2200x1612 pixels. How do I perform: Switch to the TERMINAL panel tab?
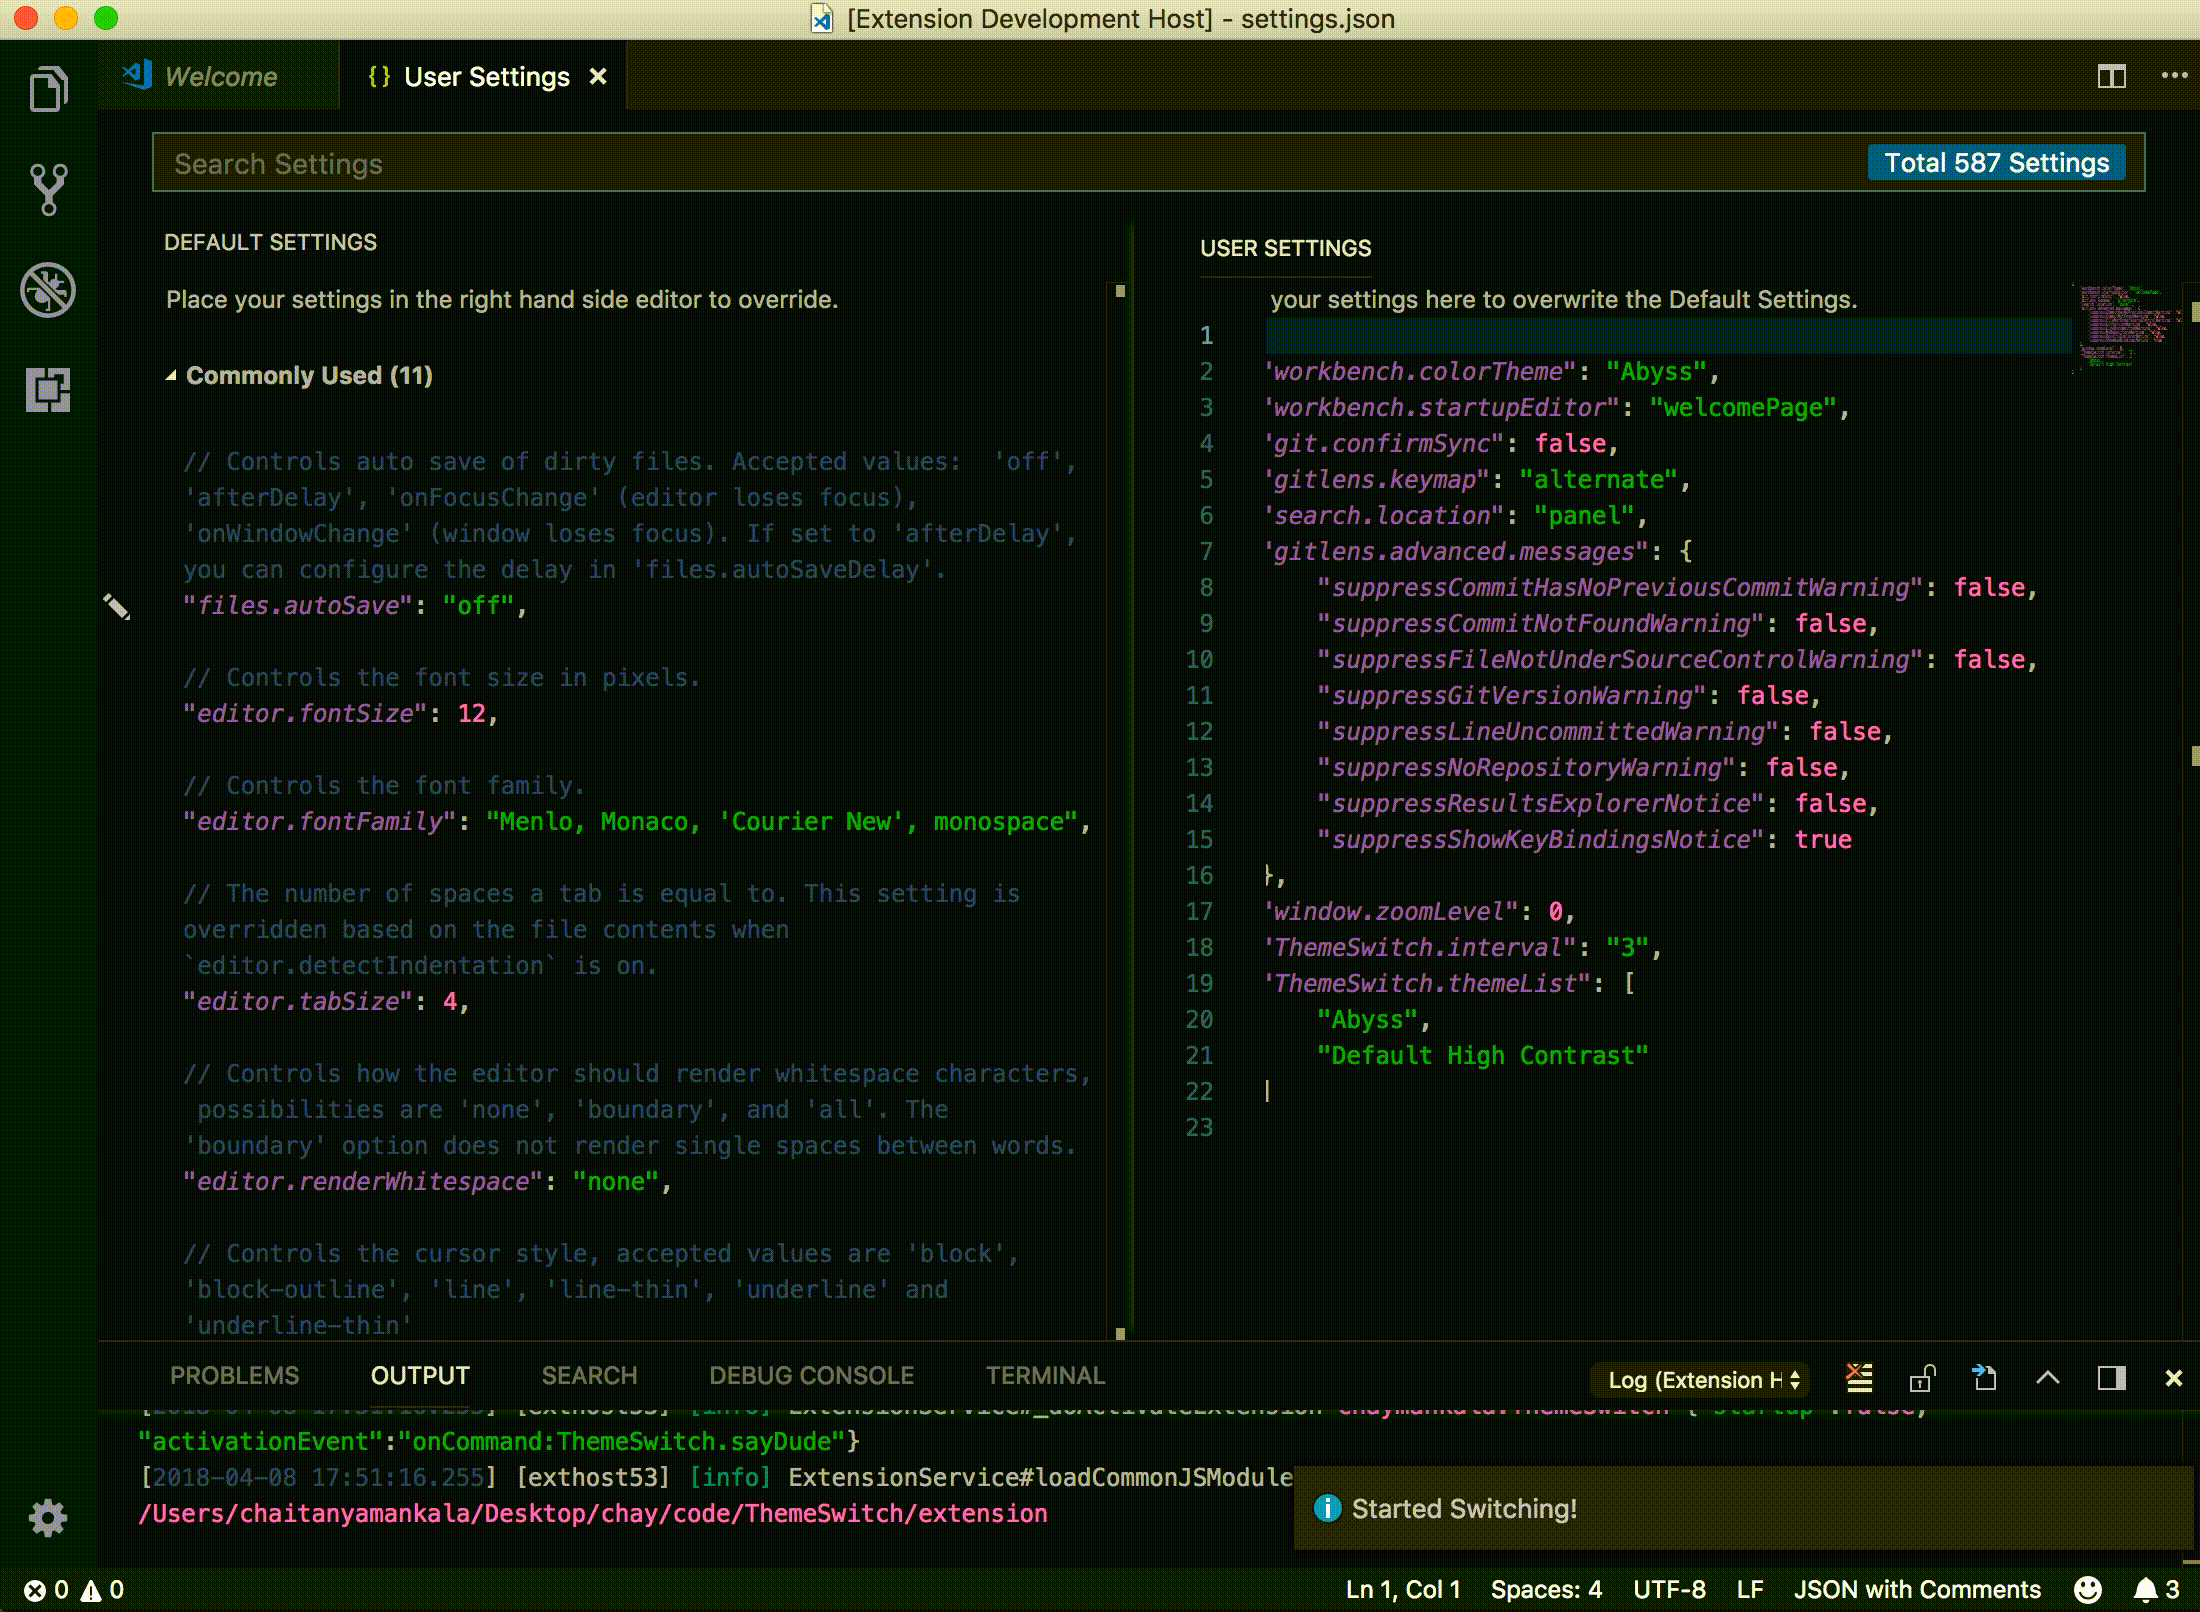[1045, 1376]
